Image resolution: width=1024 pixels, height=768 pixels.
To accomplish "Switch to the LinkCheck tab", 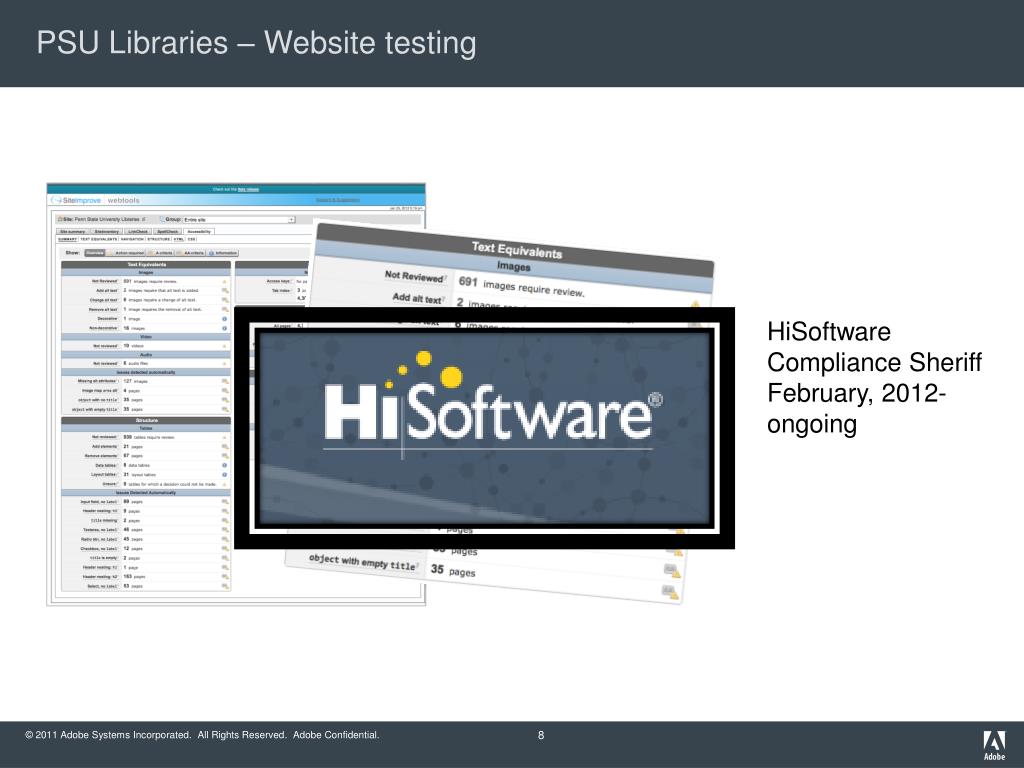I will click(138, 231).
